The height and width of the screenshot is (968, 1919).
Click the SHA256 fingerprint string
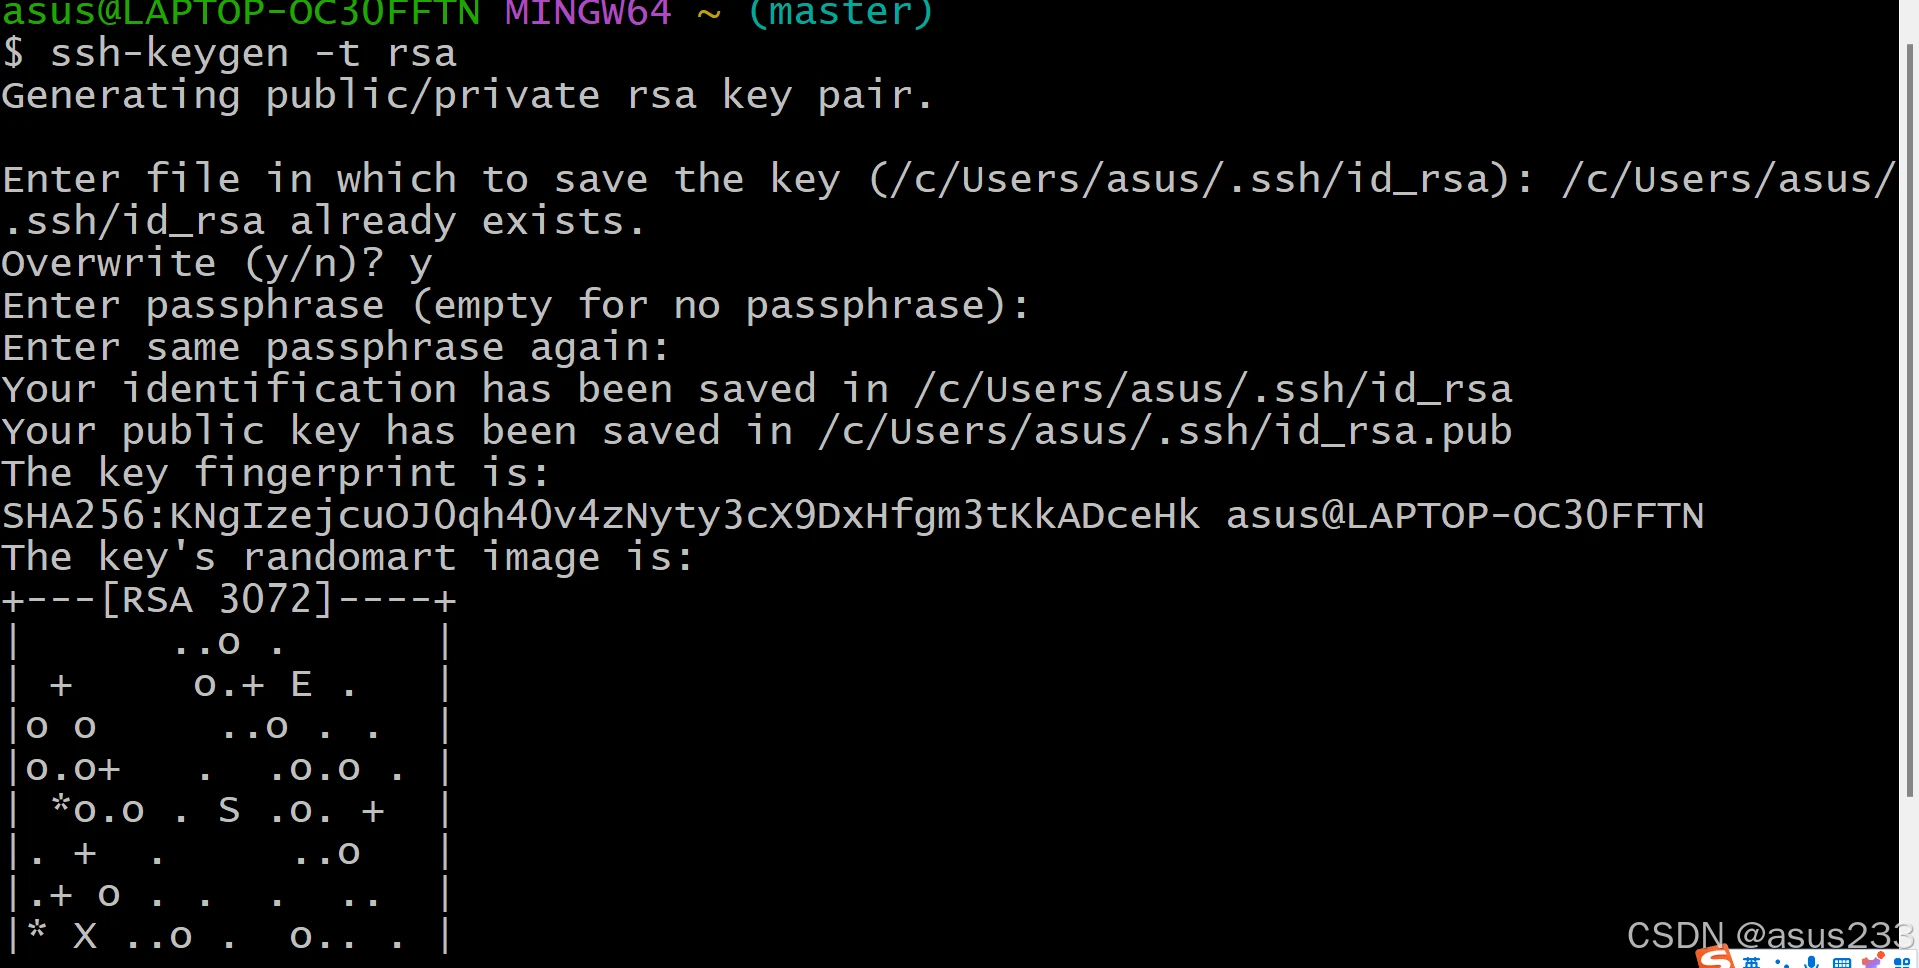[x=601, y=516]
